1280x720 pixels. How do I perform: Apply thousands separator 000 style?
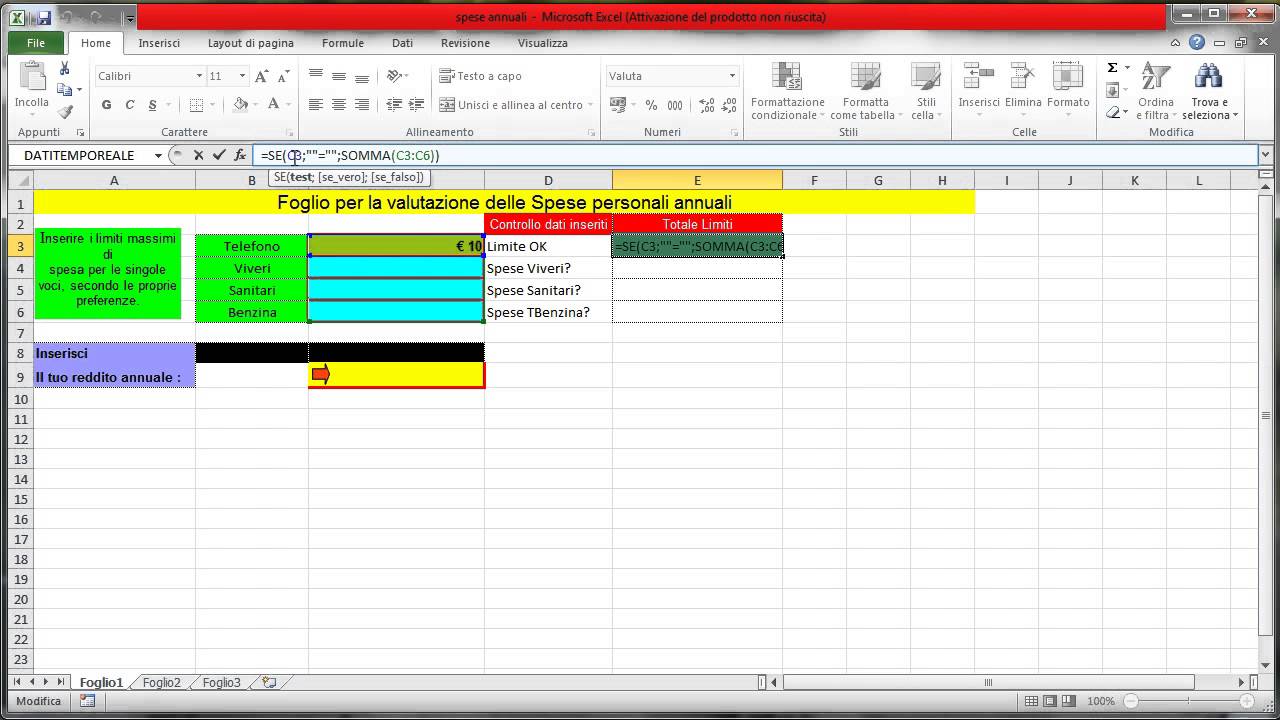point(675,105)
